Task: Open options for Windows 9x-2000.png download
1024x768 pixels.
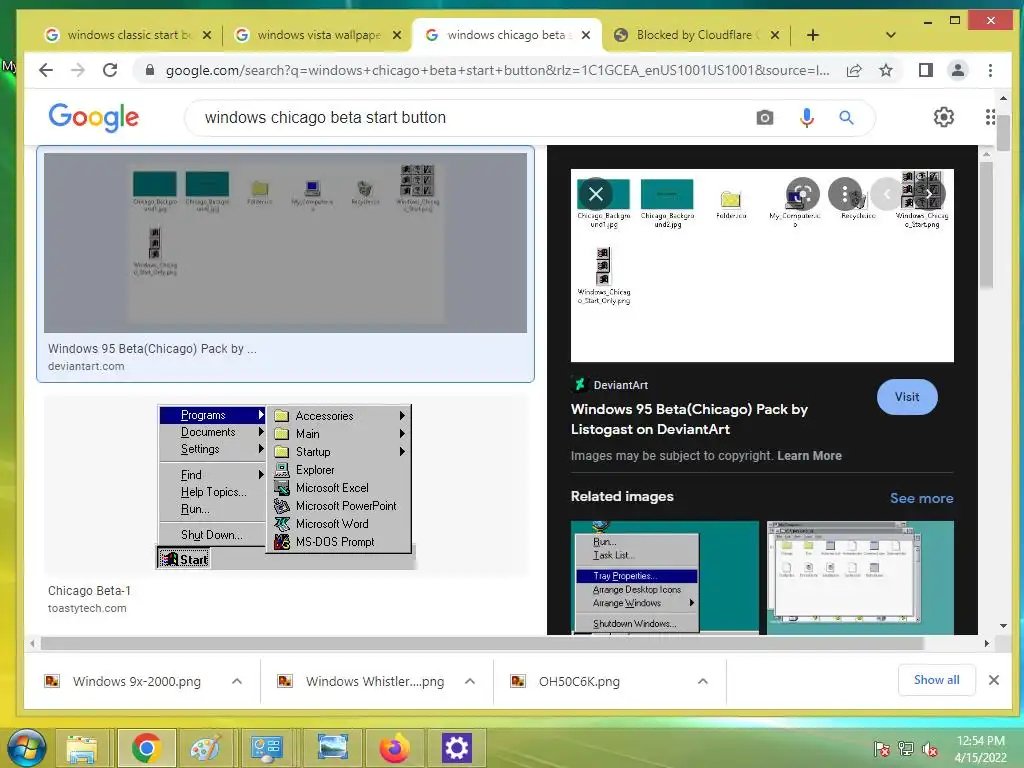Action: [237, 681]
